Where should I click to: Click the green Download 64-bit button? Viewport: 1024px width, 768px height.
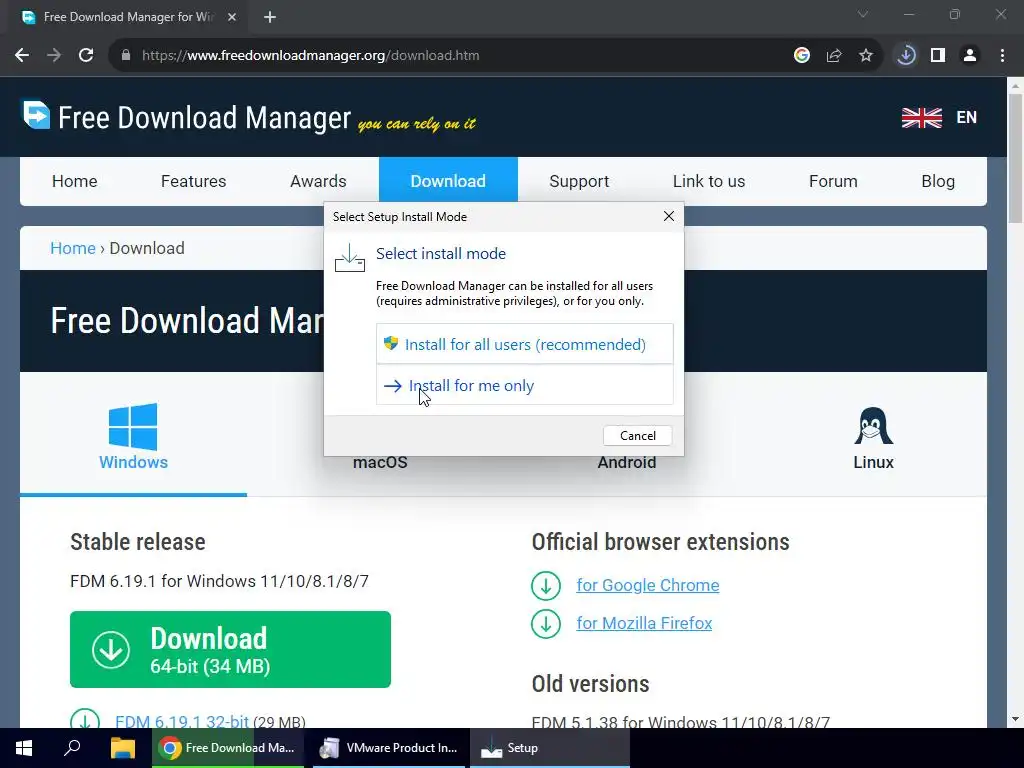coord(230,649)
